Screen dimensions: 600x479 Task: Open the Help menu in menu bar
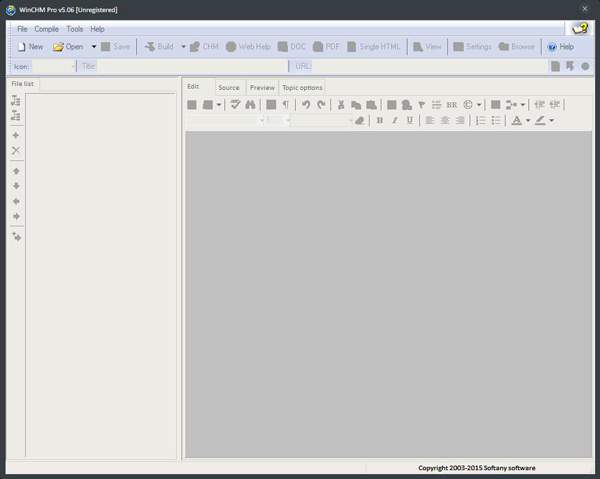pos(97,29)
